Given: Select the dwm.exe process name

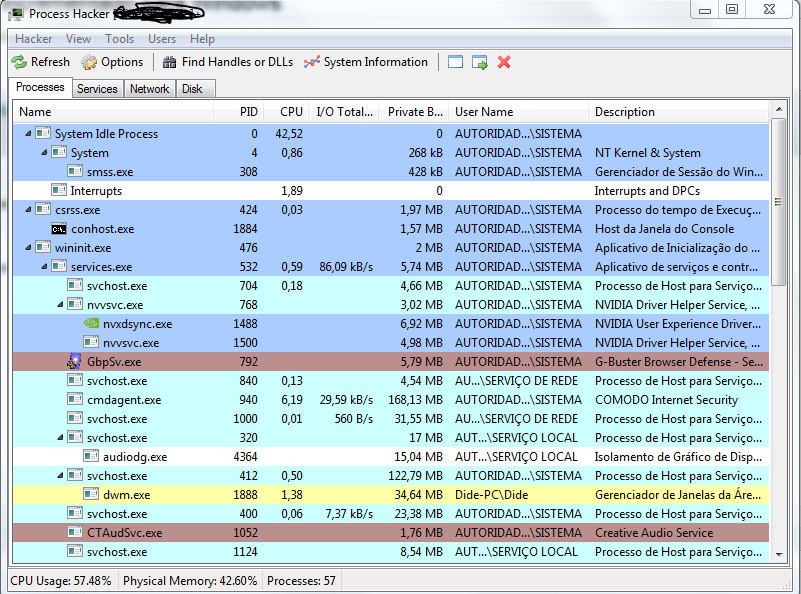Looking at the screenshot, I should 126,495.
